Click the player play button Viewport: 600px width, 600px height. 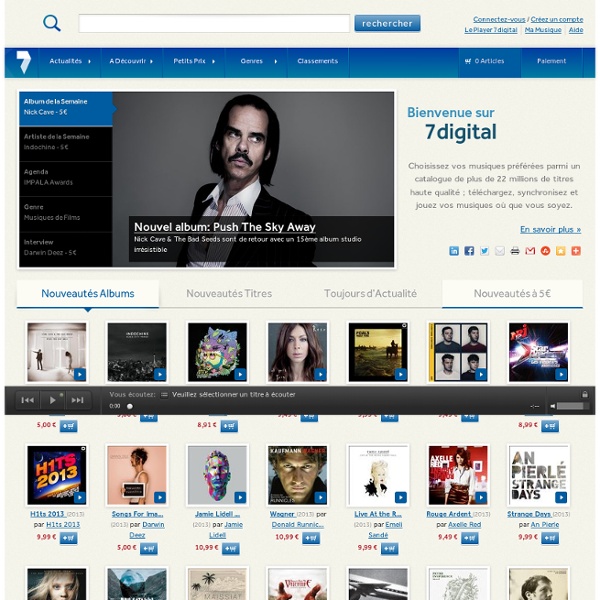(52, 400)
